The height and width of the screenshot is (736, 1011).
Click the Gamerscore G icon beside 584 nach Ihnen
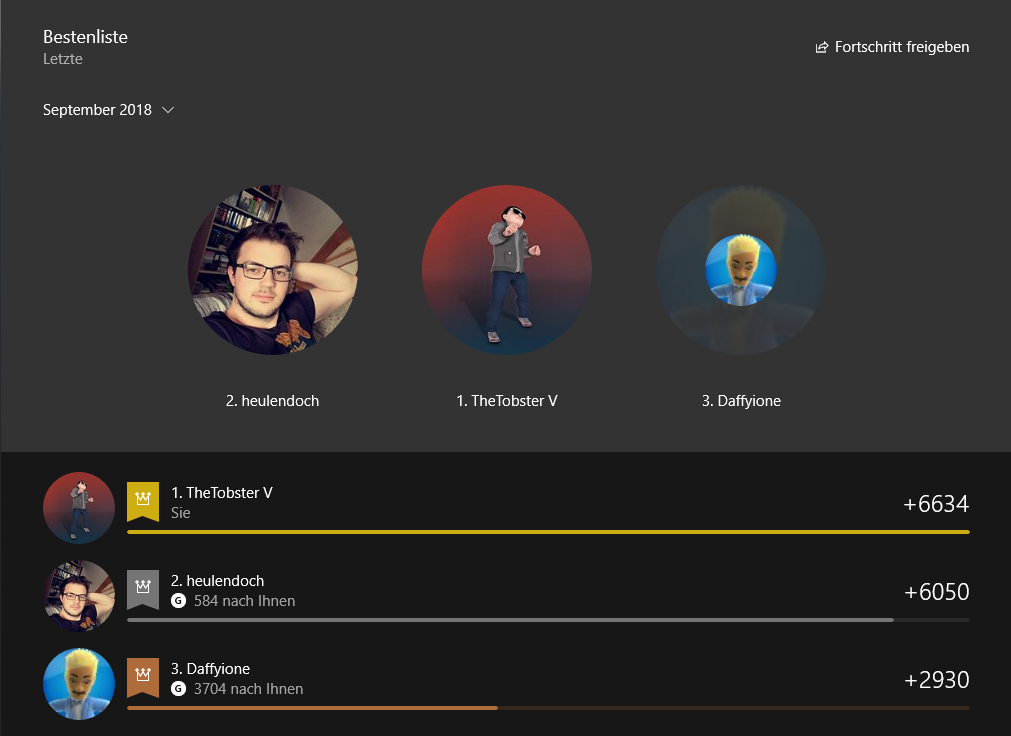click(x=179, y=601)
